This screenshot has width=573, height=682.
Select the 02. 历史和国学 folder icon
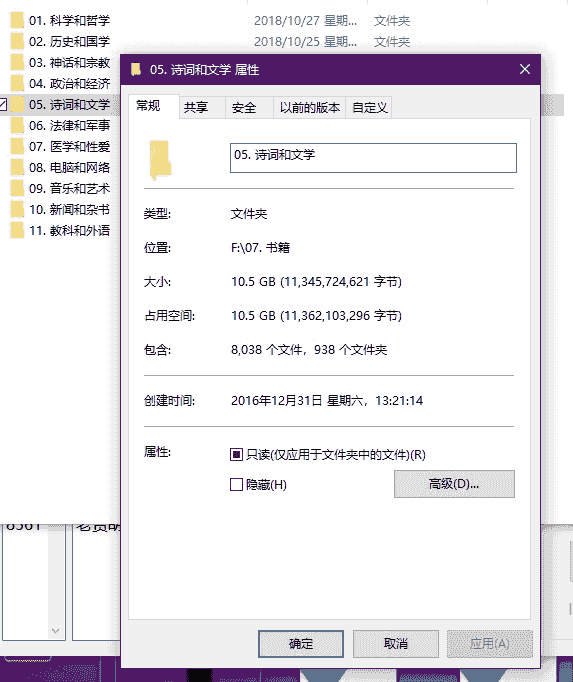pos(17,41)
